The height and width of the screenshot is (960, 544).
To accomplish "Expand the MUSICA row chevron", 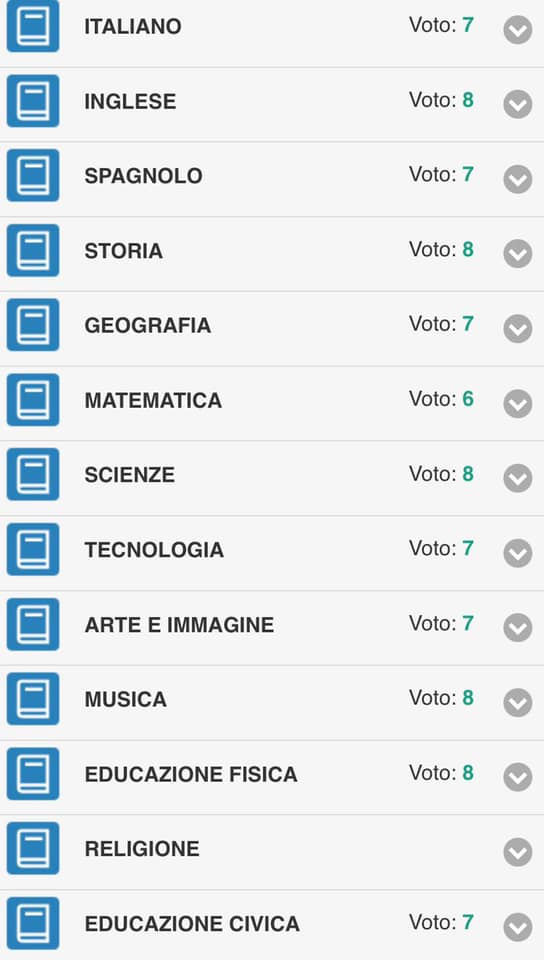I will click(518, 702).
